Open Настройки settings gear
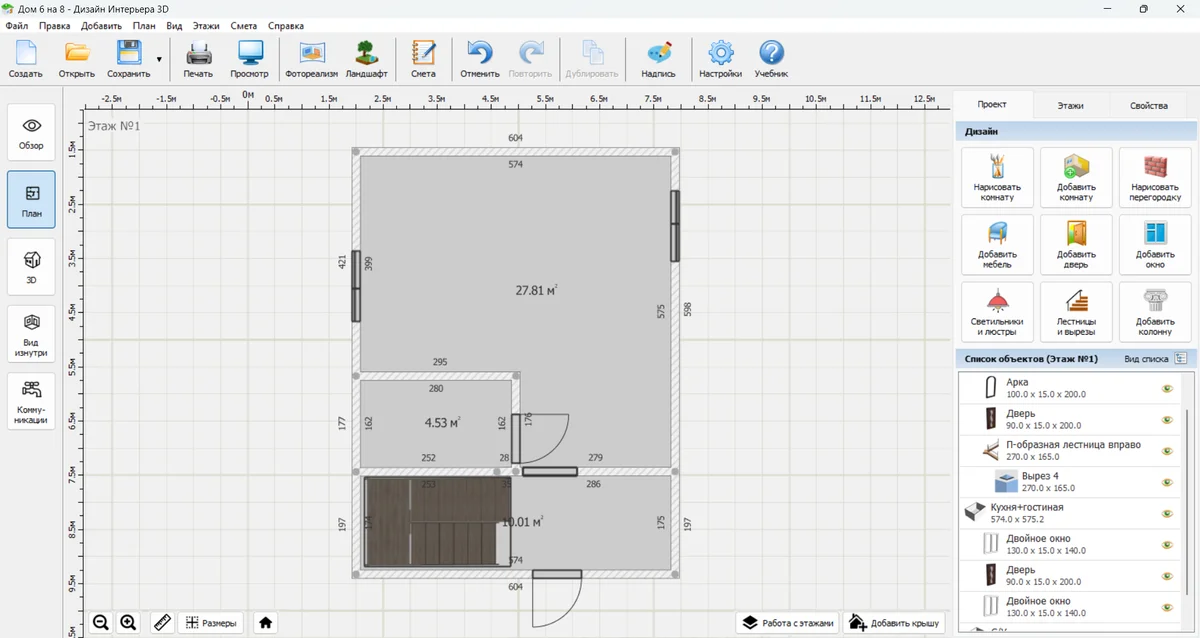The width and height of the screenshot is (1200, 638). [720, 60]
